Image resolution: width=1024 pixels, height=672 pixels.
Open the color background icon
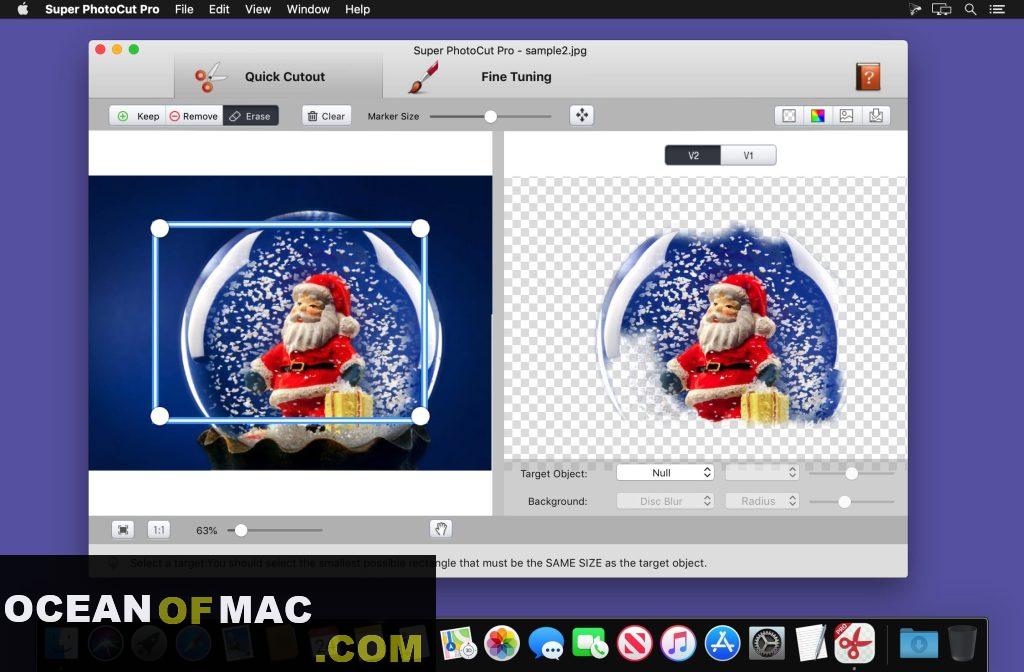pos(818,116)
